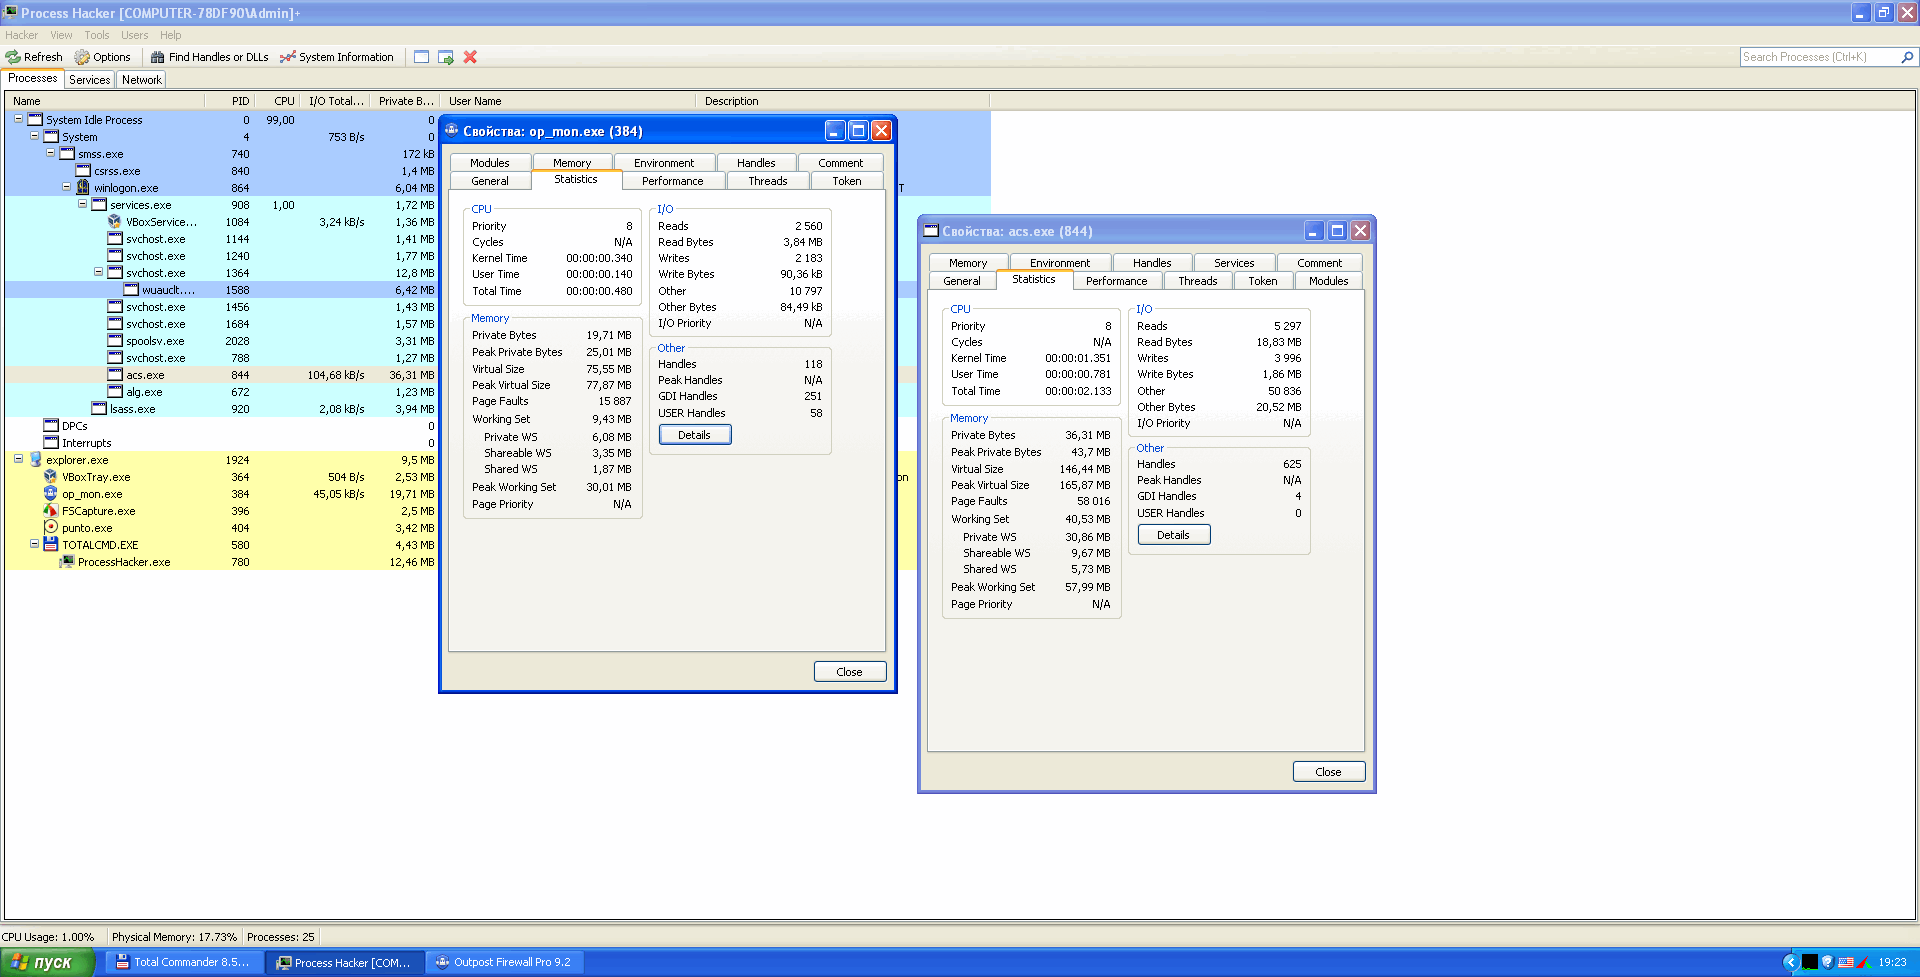The width and height of the screenshot is (1920, 977).
Task: Switch to the Services tab
Action: pyautogui.click(x=89, y=80)
